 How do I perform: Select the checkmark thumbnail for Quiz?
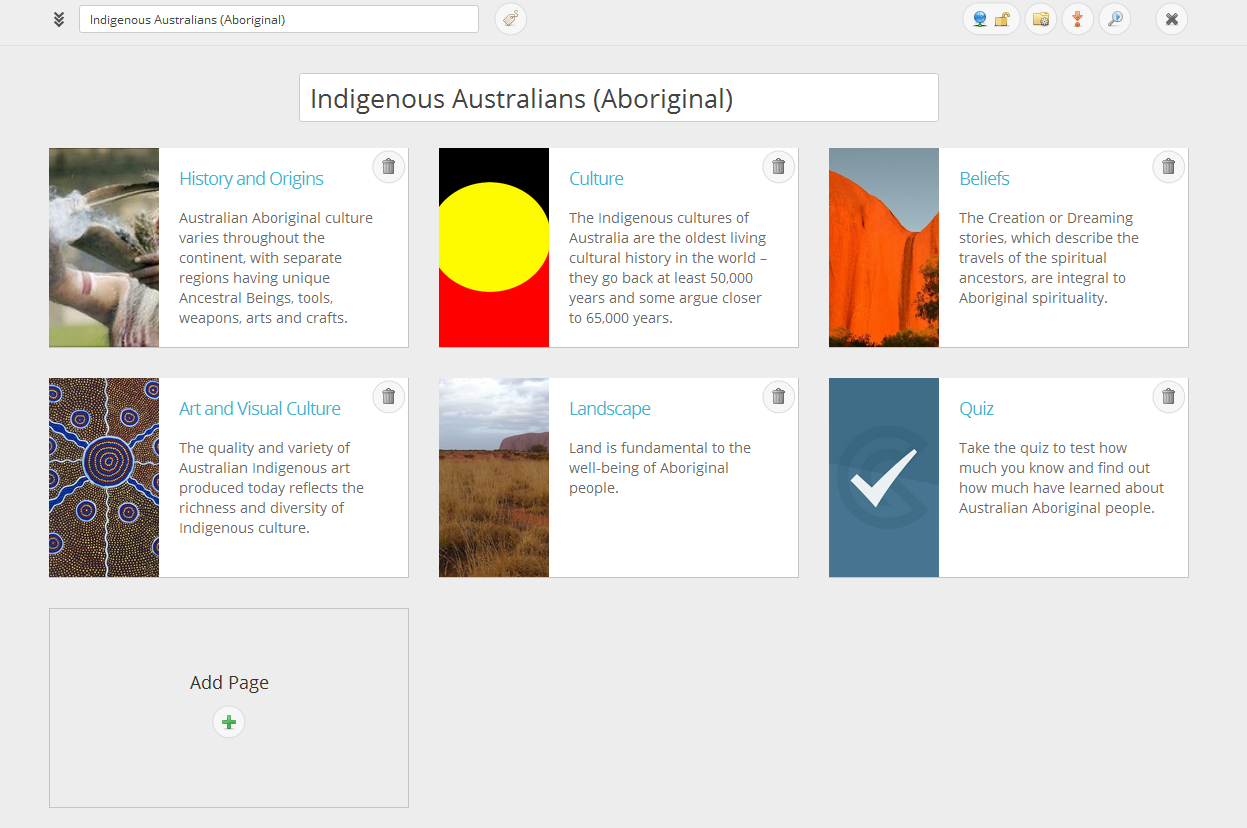pyautogui.click(x=884, y=478)
